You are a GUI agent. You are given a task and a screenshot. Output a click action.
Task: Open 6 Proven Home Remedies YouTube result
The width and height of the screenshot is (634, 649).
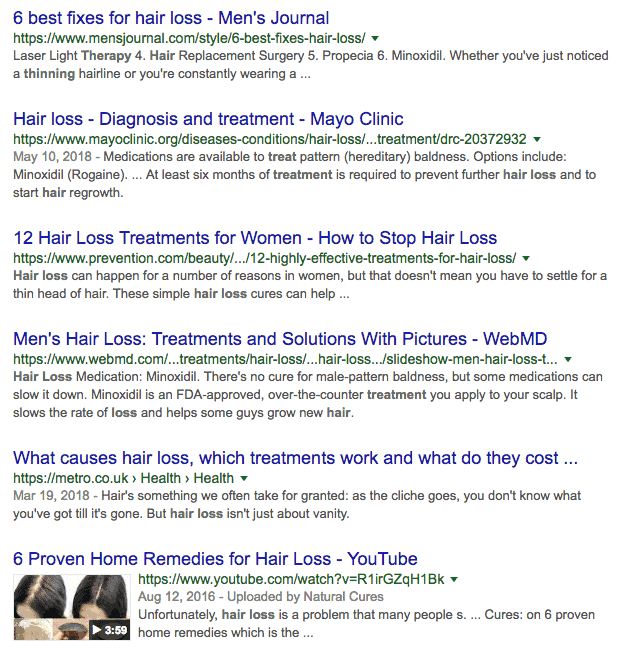[x=215, y=559]
